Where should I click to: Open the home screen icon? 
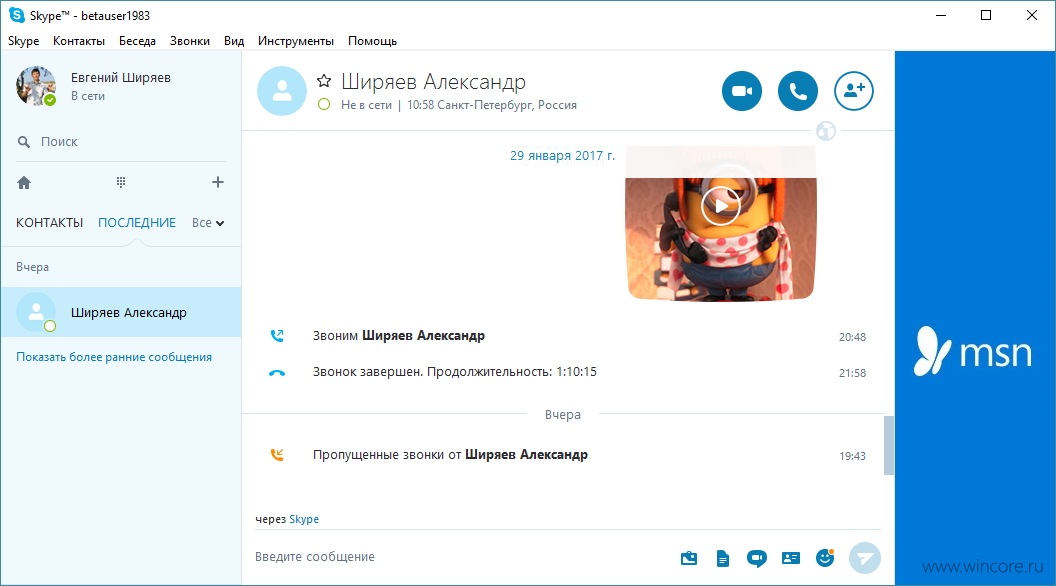point(24,183)
